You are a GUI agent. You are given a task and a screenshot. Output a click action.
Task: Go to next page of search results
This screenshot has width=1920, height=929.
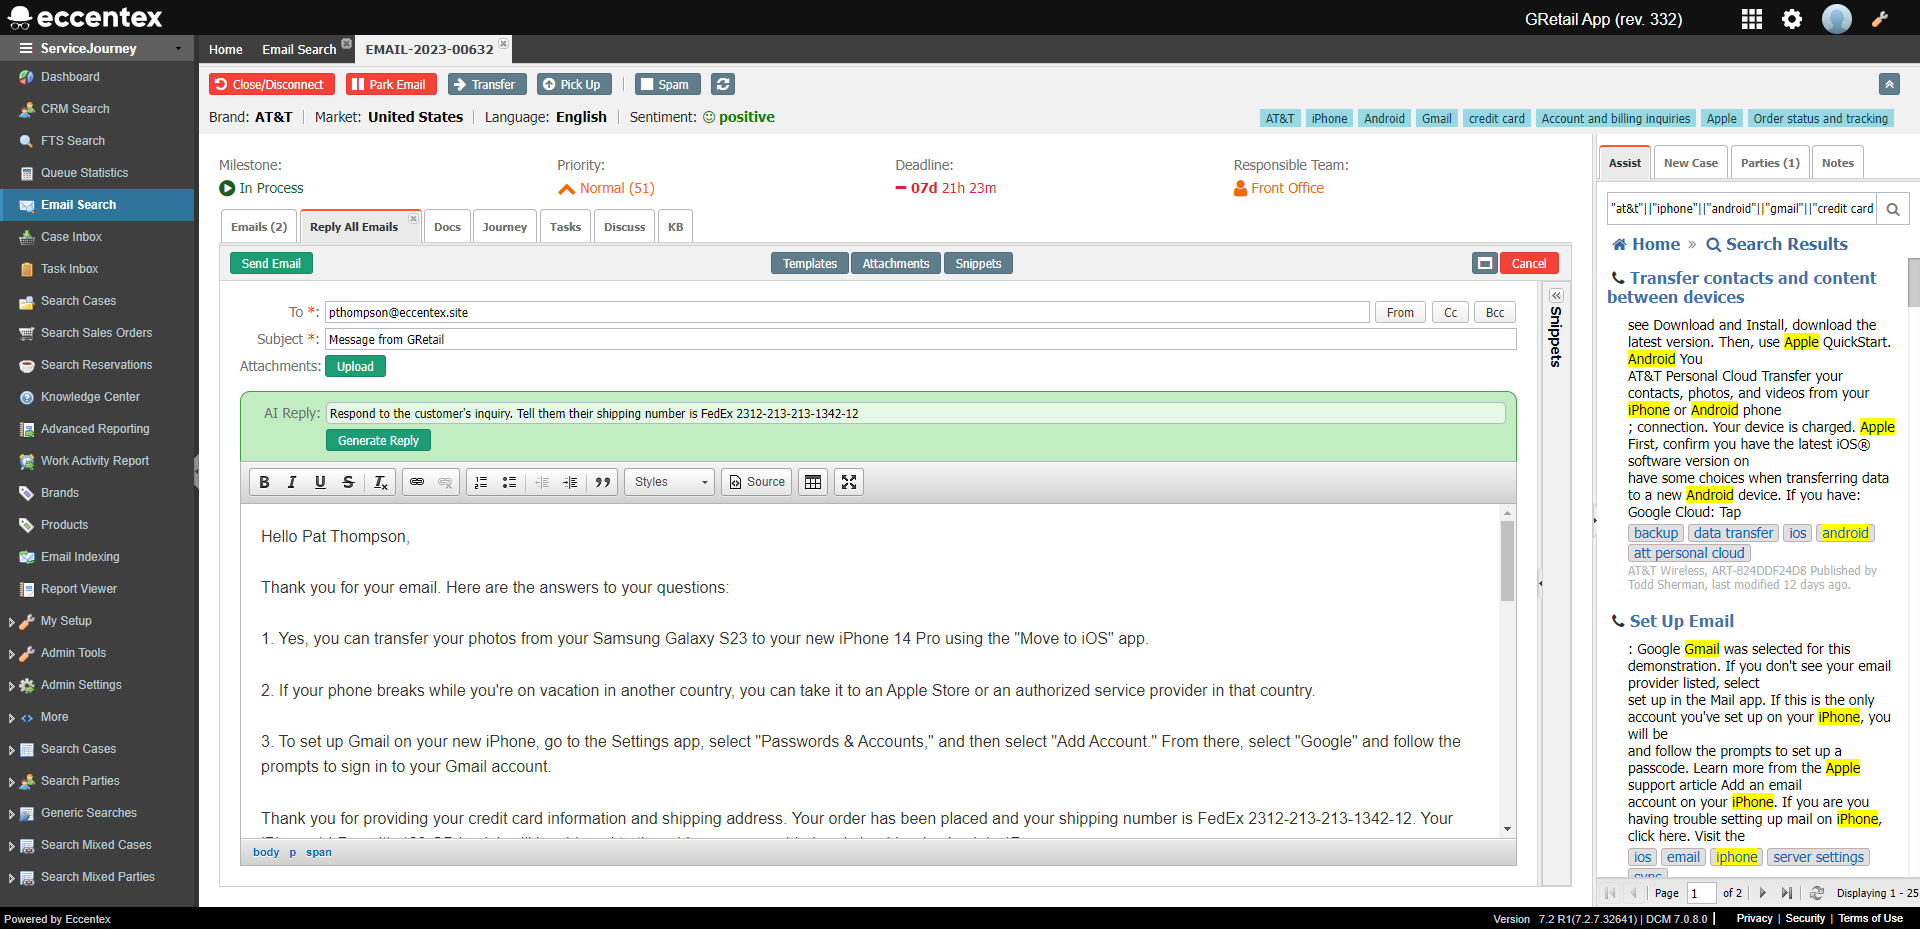(1763, 893)
